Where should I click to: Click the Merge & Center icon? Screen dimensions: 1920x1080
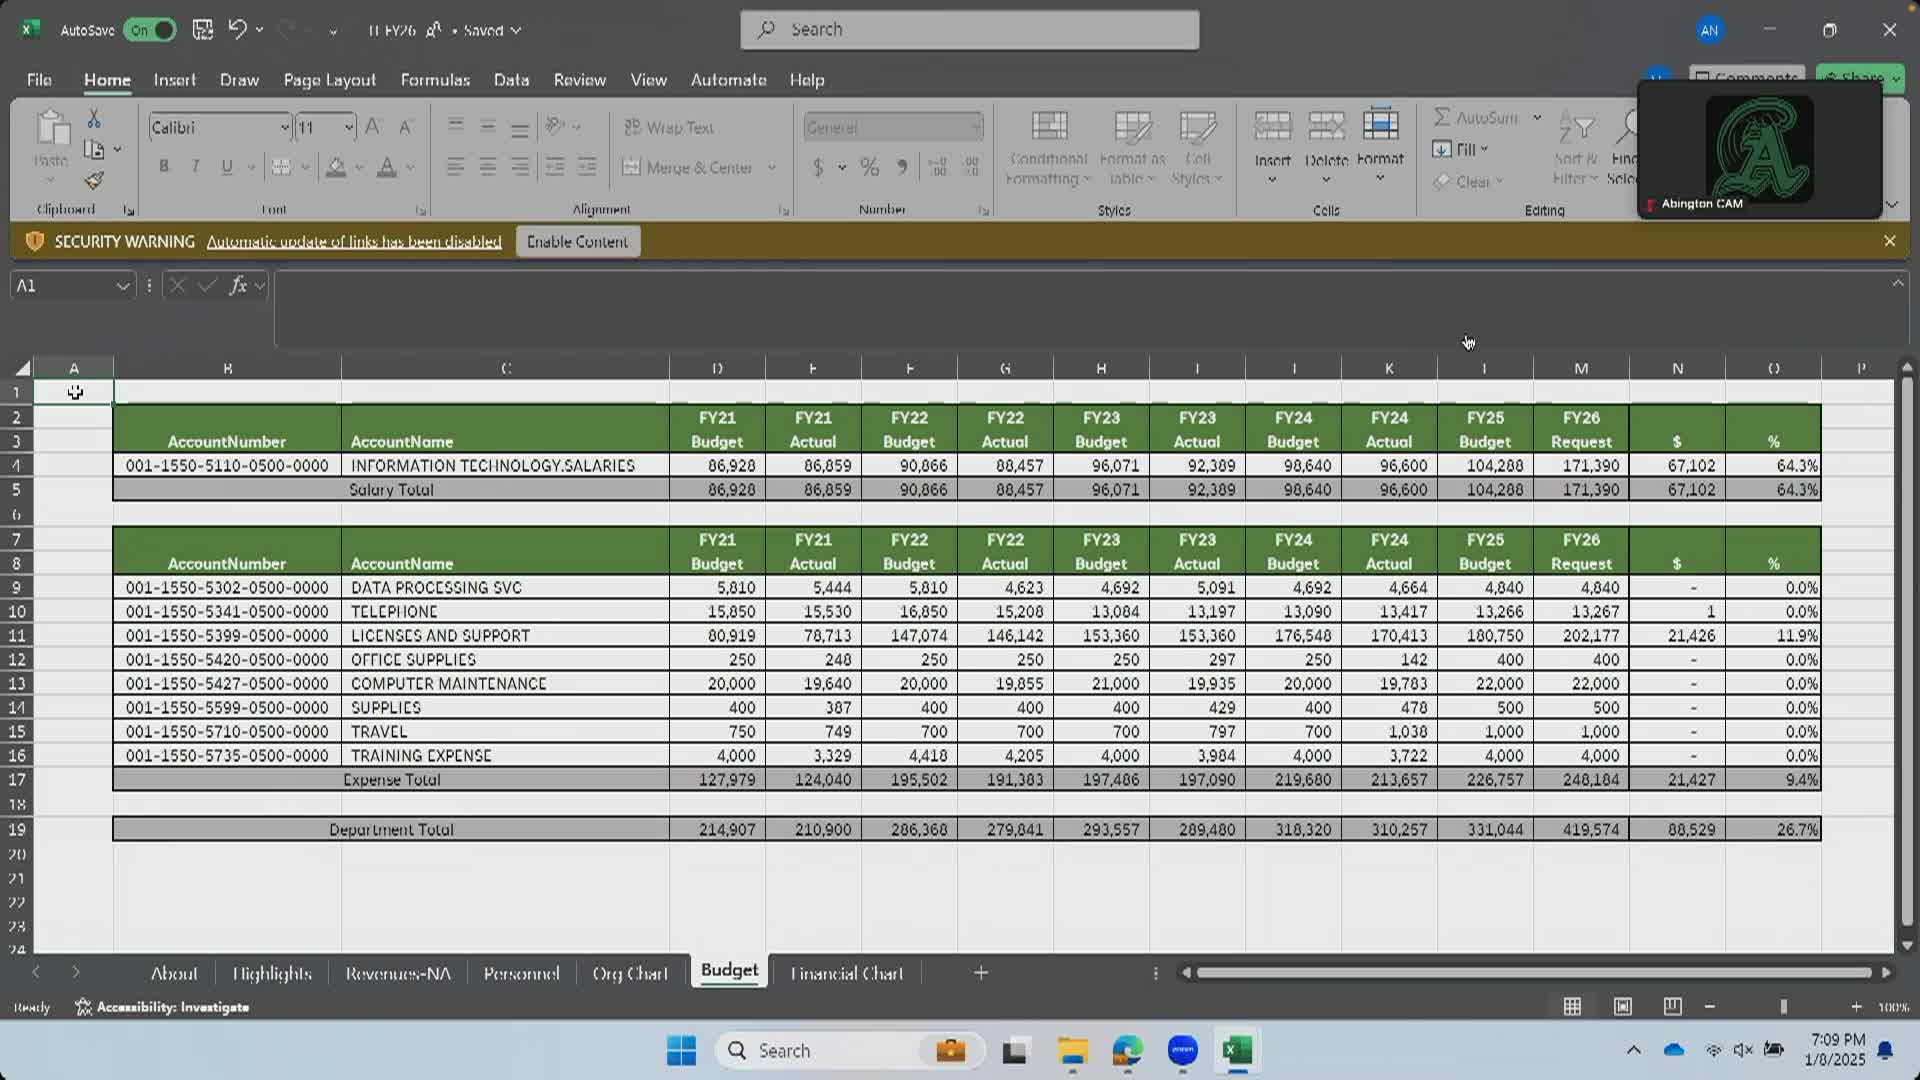tap(633, 167)
